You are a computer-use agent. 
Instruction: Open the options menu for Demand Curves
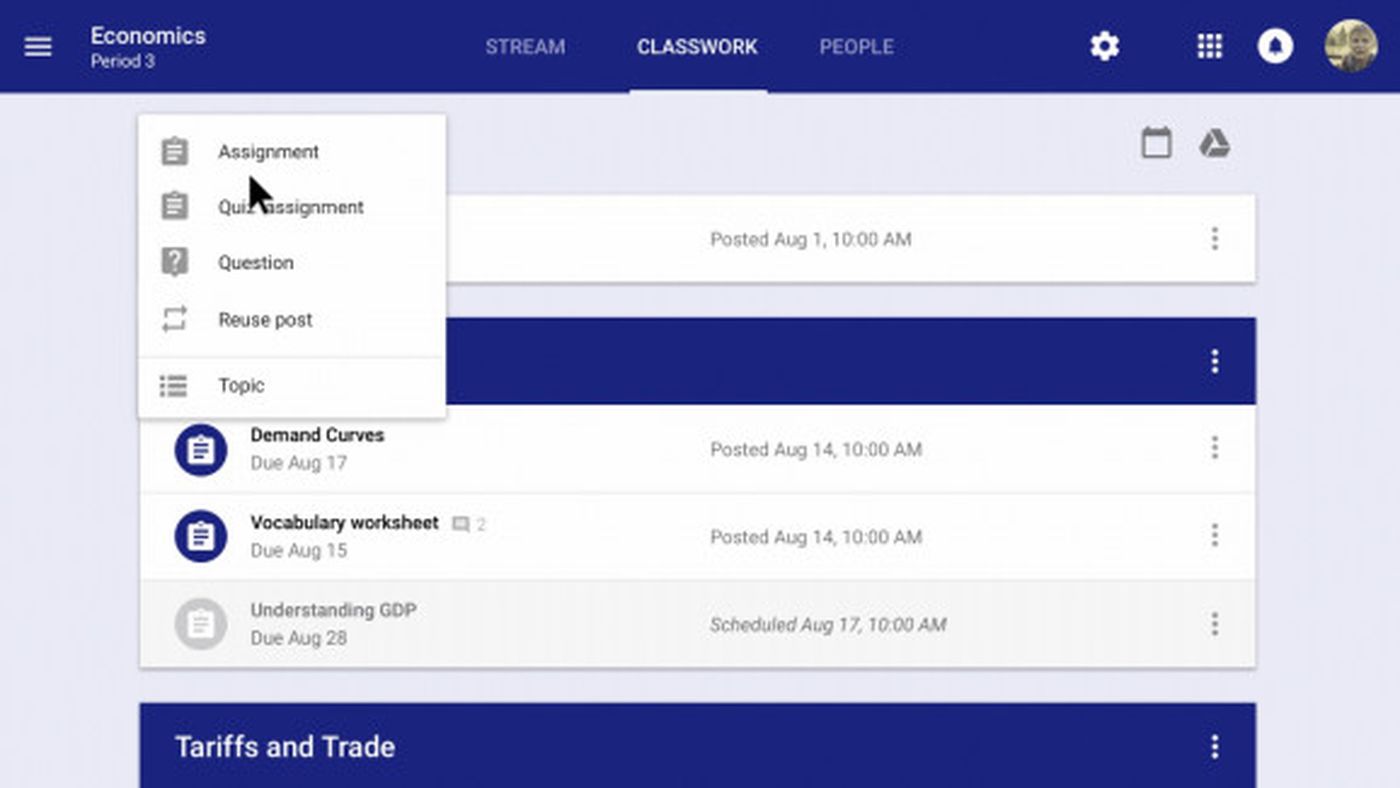point(1215,449)
